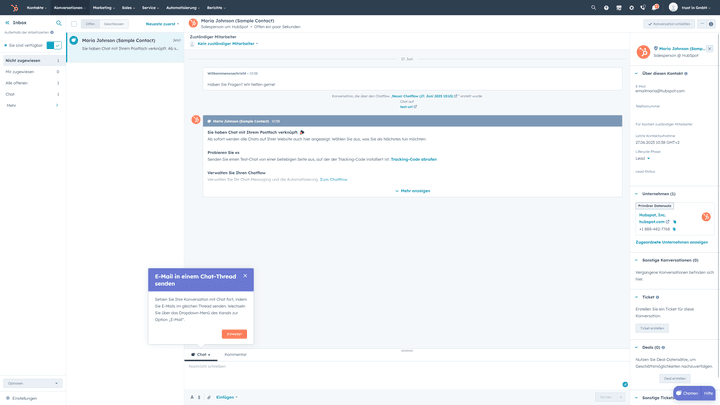Open the search magnifier in the top bar

point(593,8)
